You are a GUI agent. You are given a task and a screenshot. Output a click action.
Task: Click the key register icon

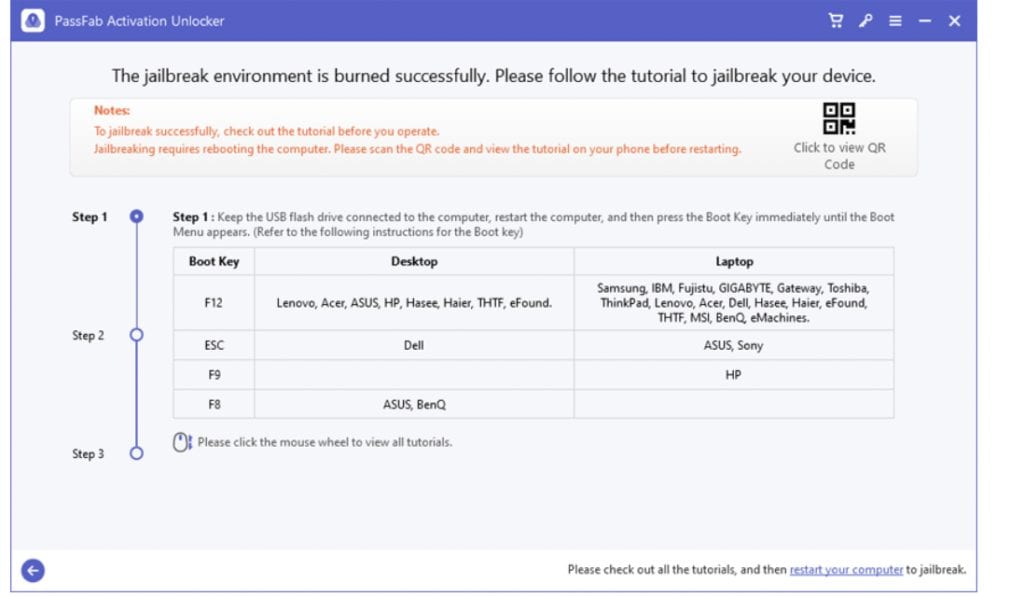pos(865,21)
